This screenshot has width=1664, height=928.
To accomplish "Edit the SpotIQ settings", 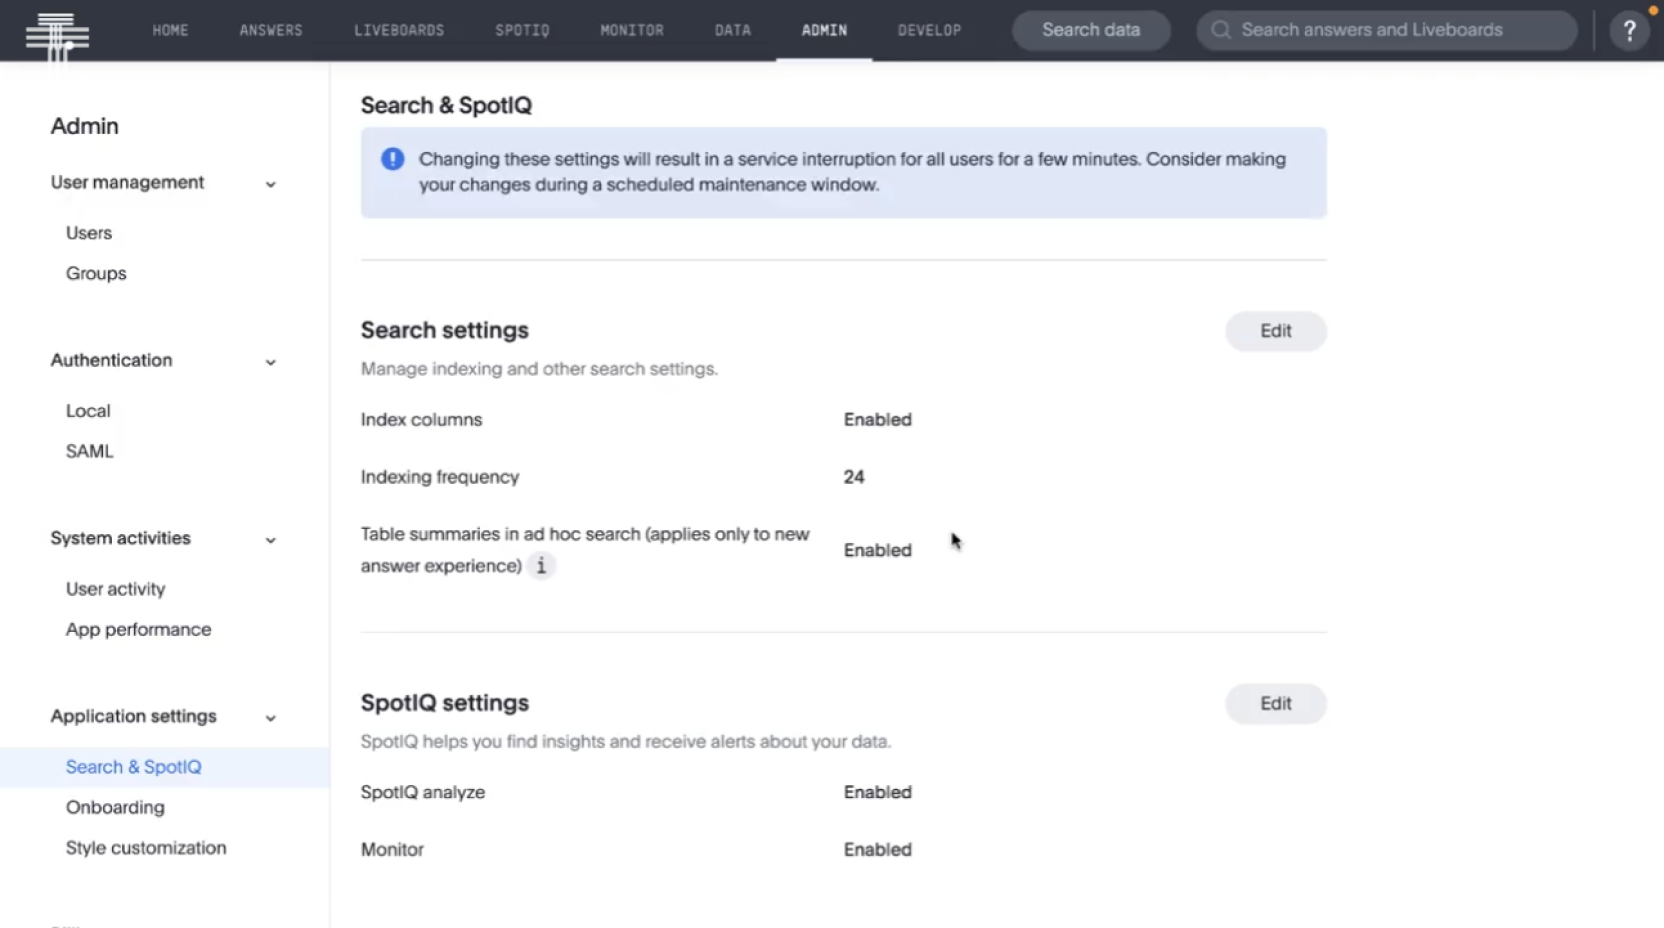I will [1275, 703].
